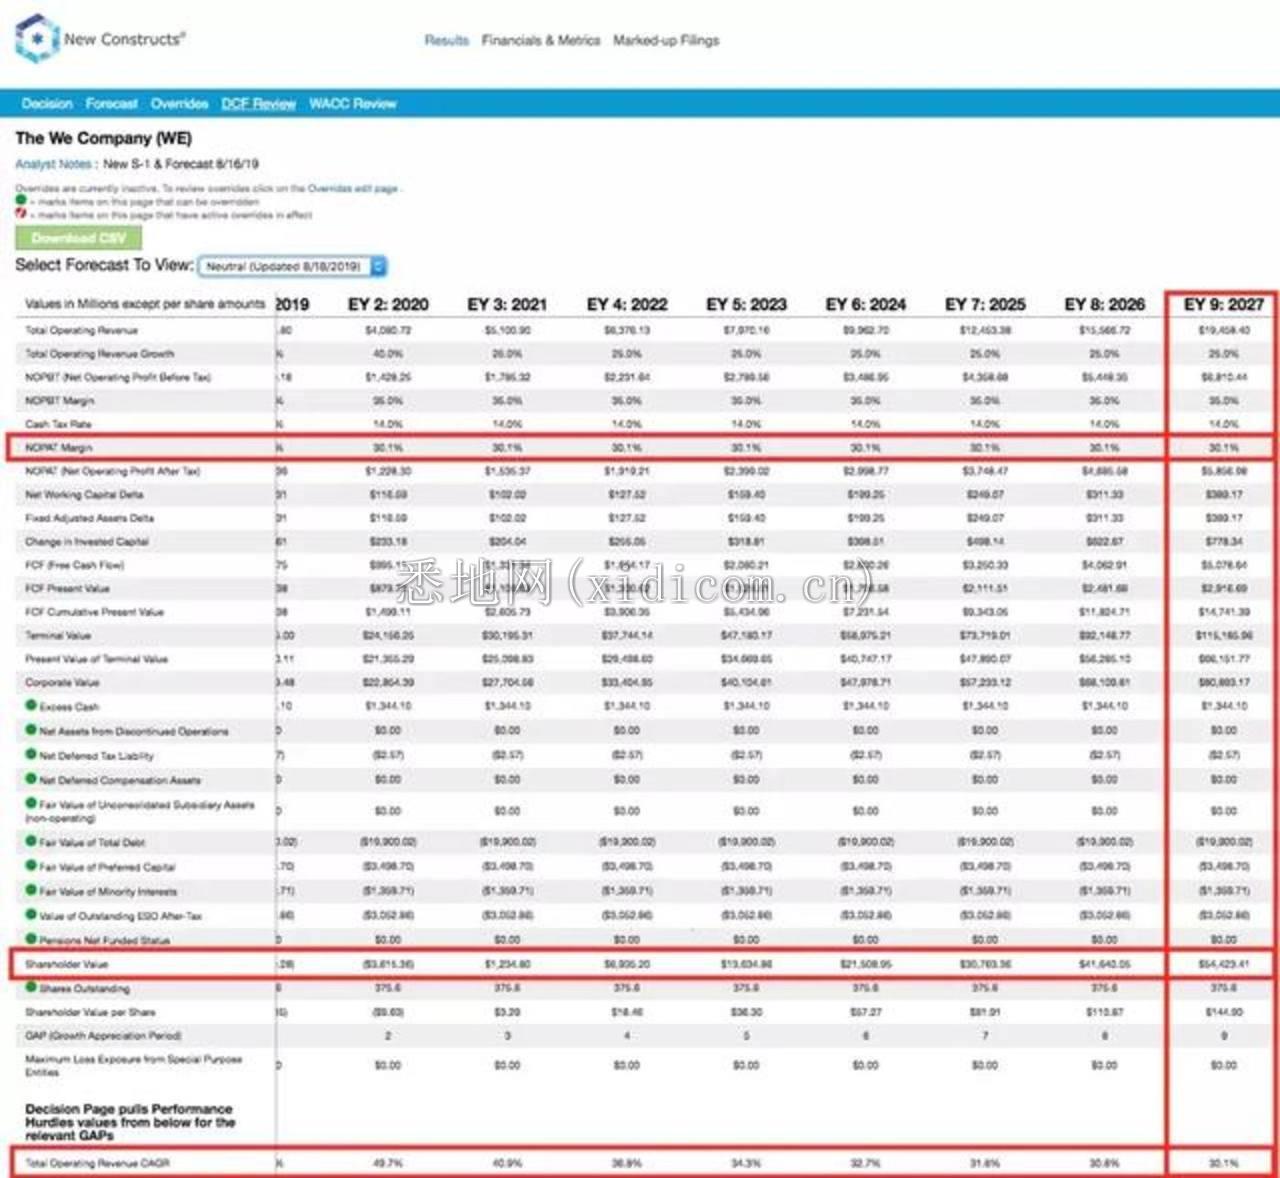Open the WACC Review tab
The height and width of the screenshot is (1178, 1280).
pyautogui.click(x=352, y=103)
